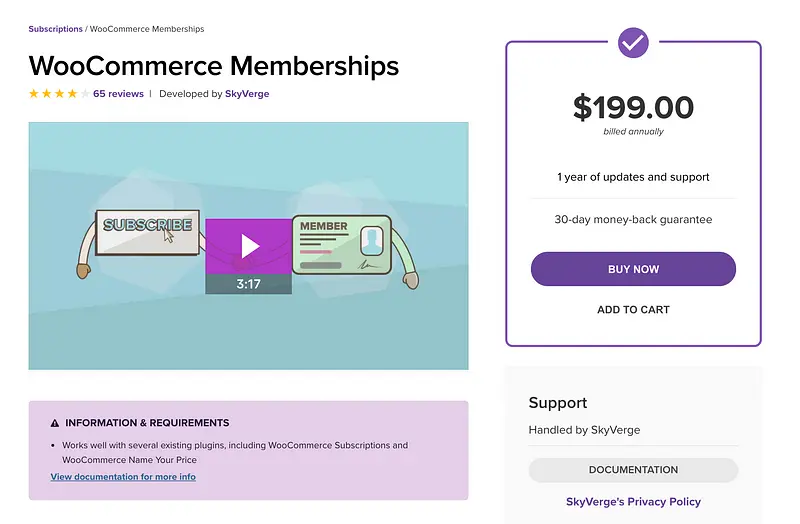The width and height of the screenshot is (800, 524).
Task: Open the 65 reviews link
Action: [x=118, y=94]
